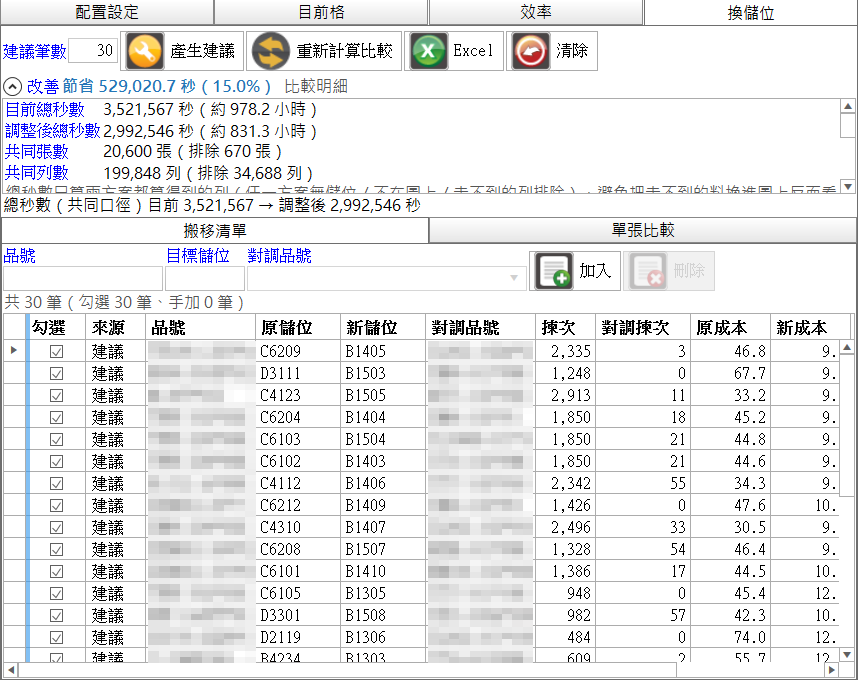Click the Excel button label

[x=473, y=51]
